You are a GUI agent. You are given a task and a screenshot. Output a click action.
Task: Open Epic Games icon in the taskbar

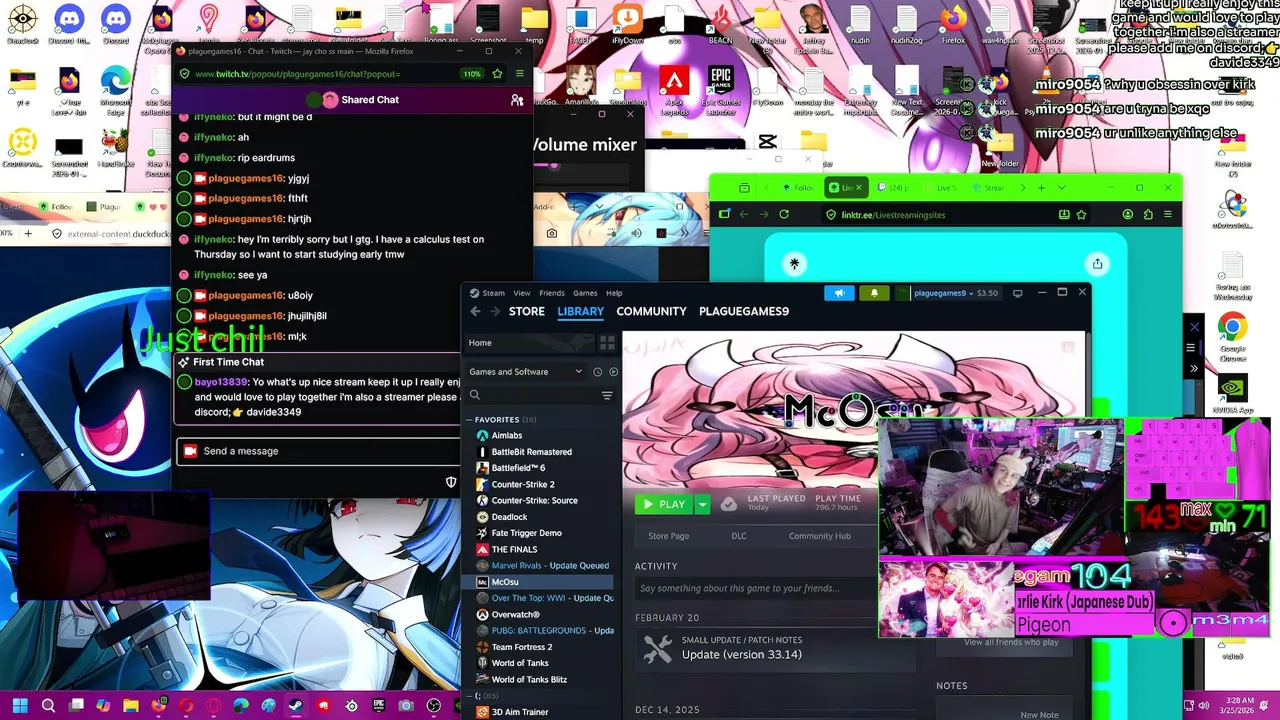coord(378,705)
